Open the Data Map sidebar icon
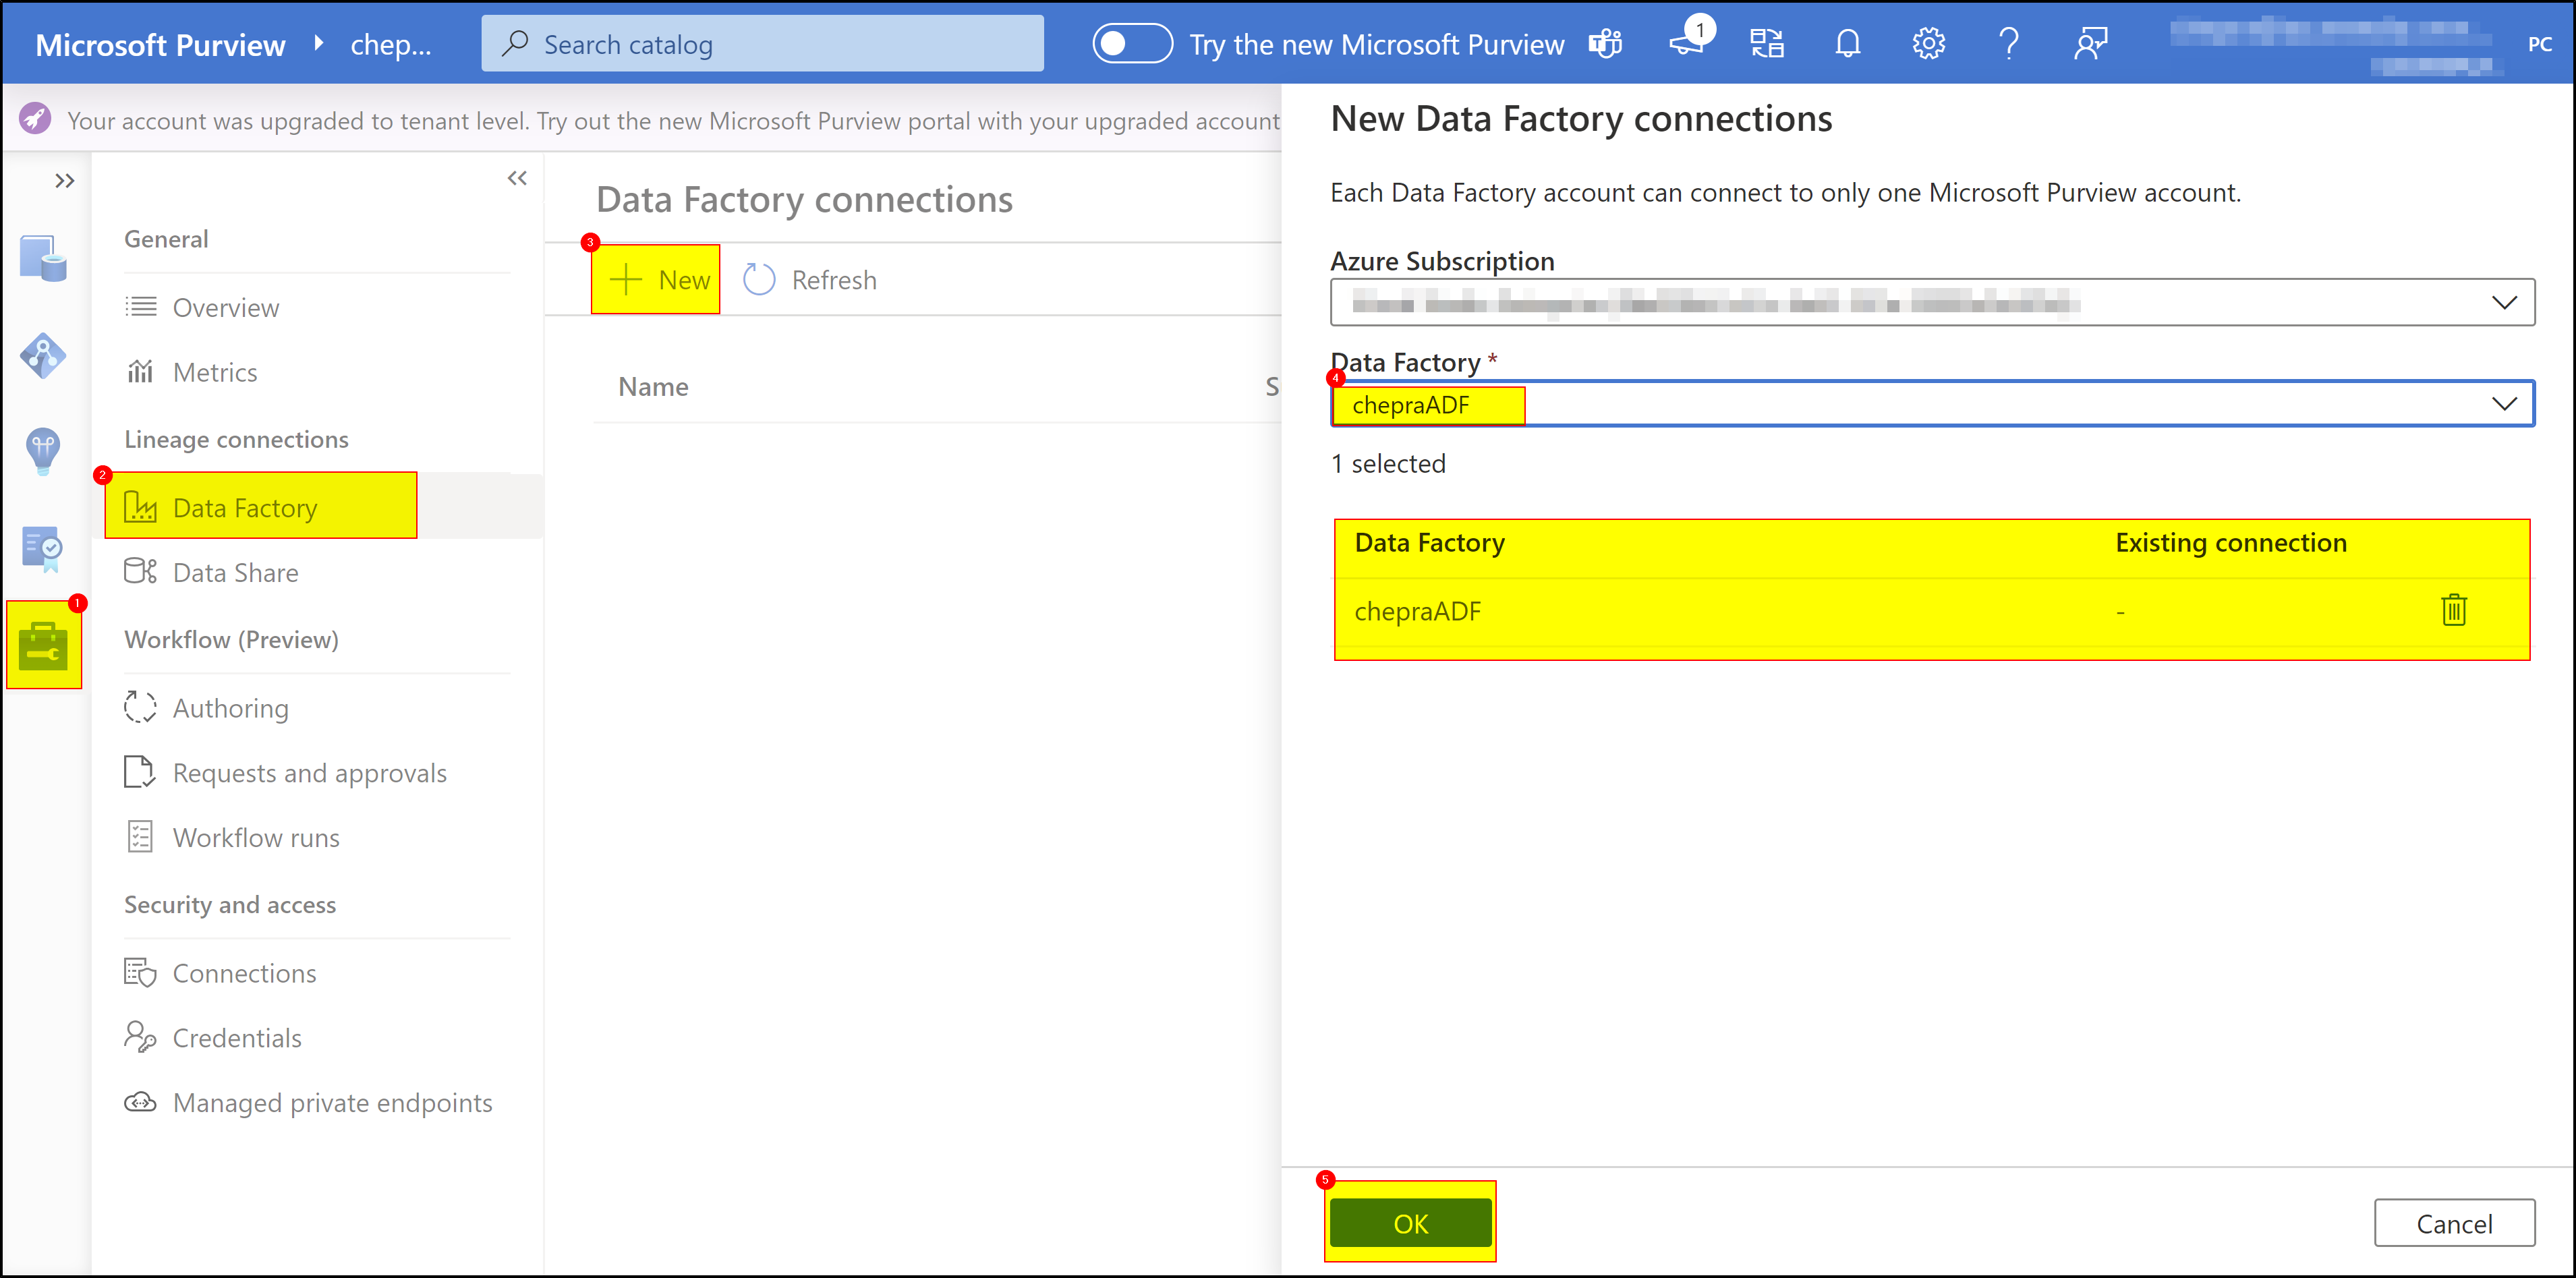Screen dimensions: 2576x1278 click(43, 355)
